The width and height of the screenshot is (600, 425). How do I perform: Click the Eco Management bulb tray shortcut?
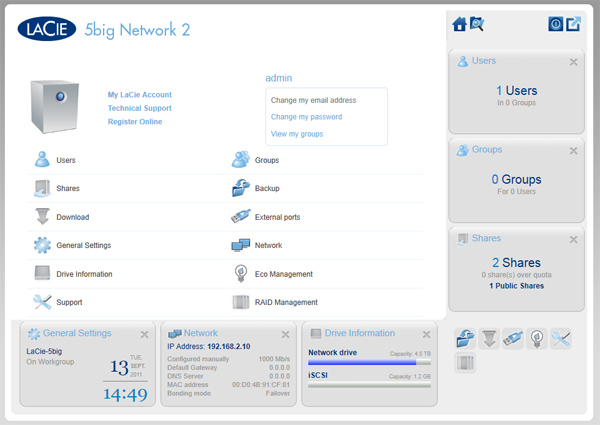(x=537, y=339)
